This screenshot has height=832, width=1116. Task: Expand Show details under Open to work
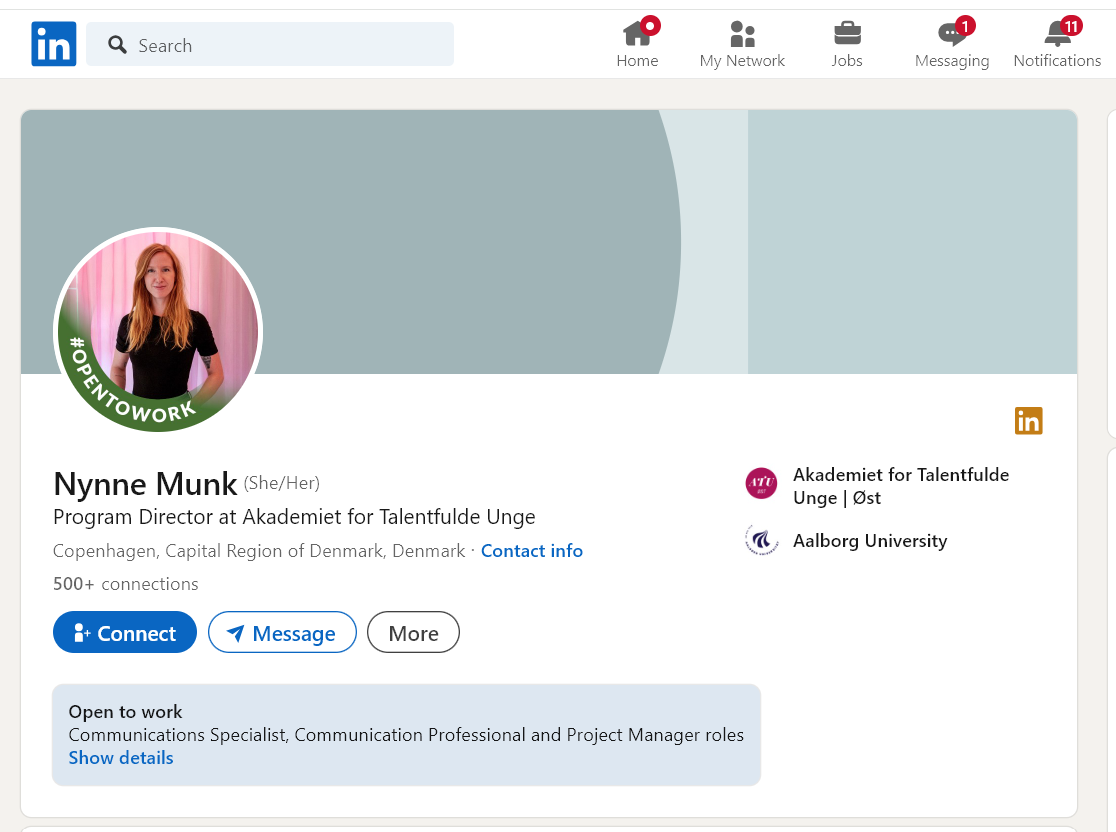pos(121,758)
